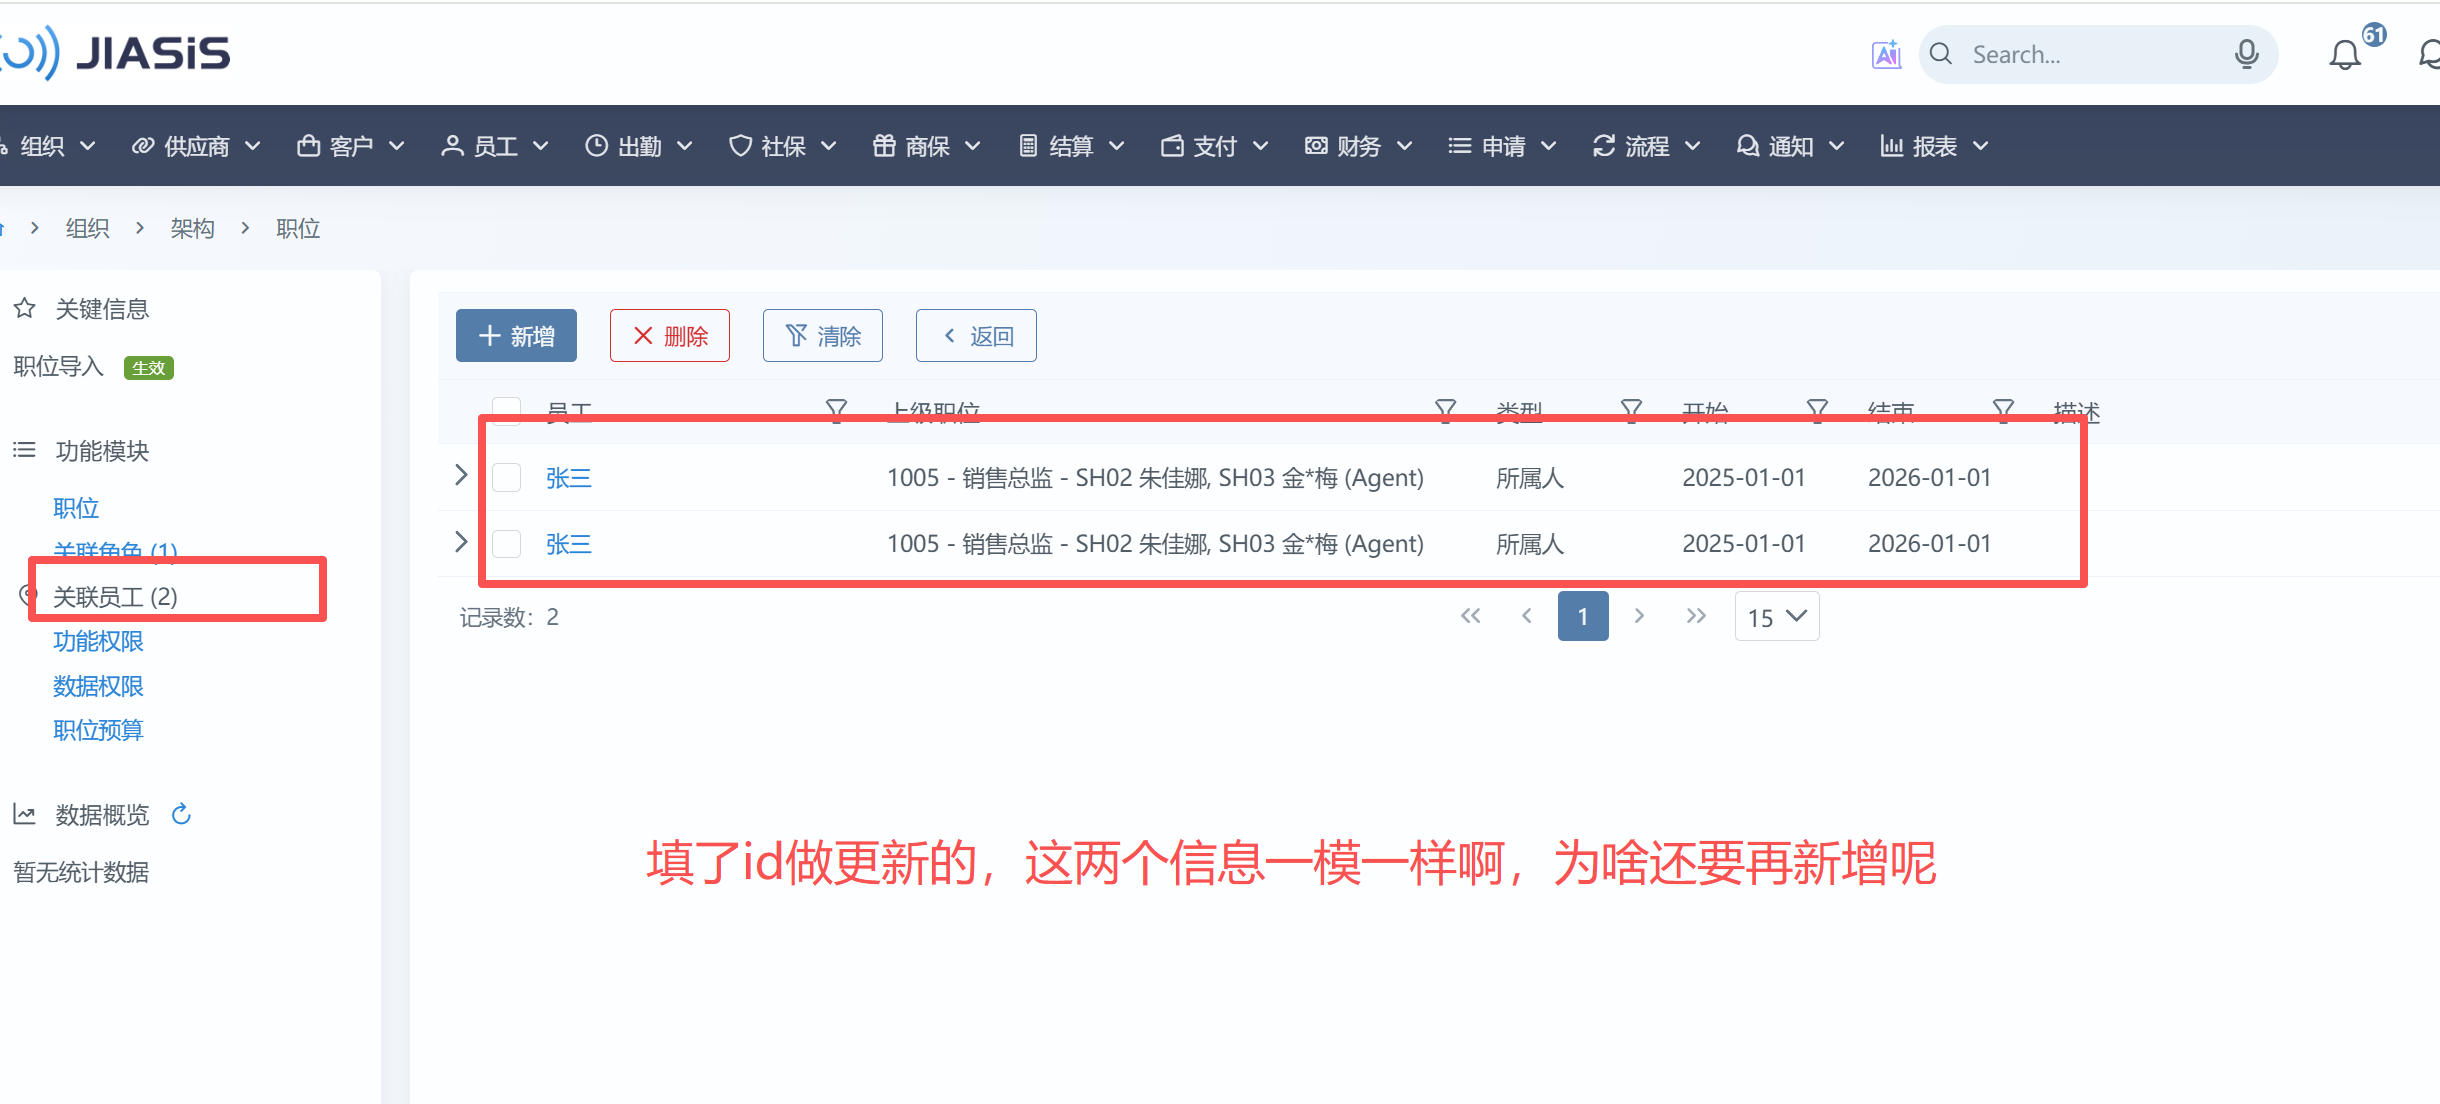Open notifications bell with 61 badge

[2345, 54]
